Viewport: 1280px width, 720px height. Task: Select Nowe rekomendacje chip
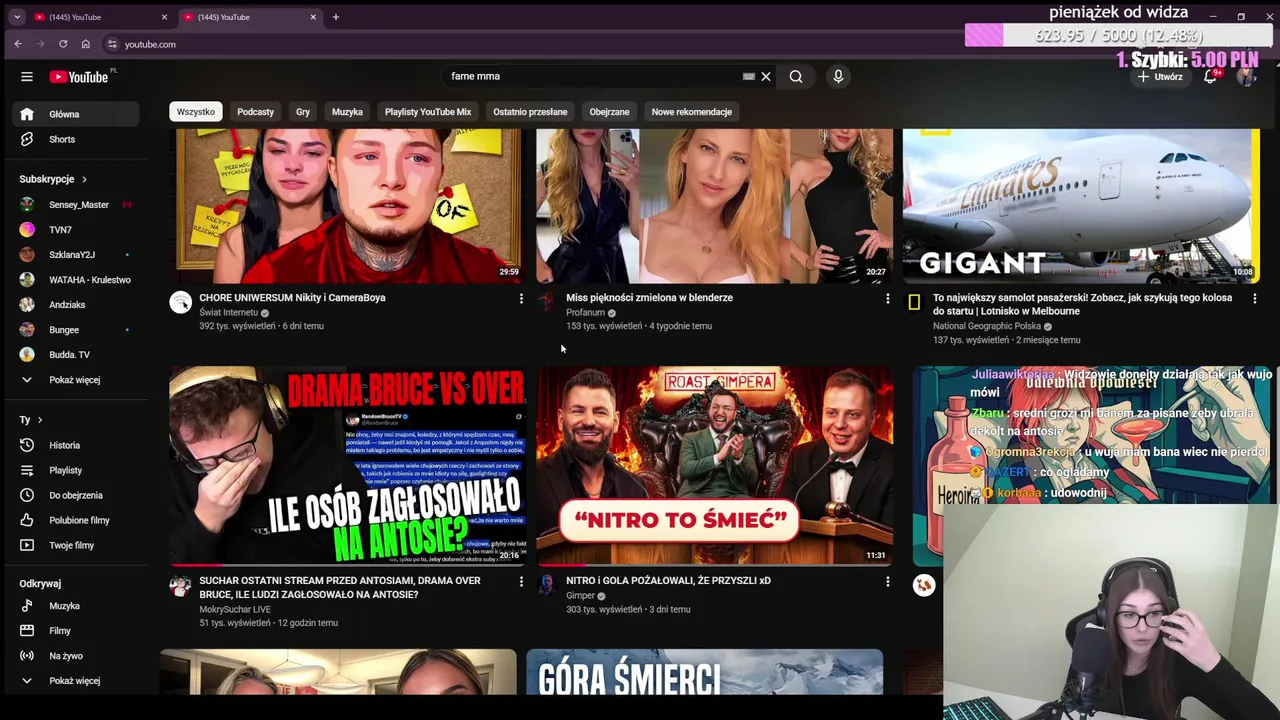pyautogui.click(x=692, y=112)
